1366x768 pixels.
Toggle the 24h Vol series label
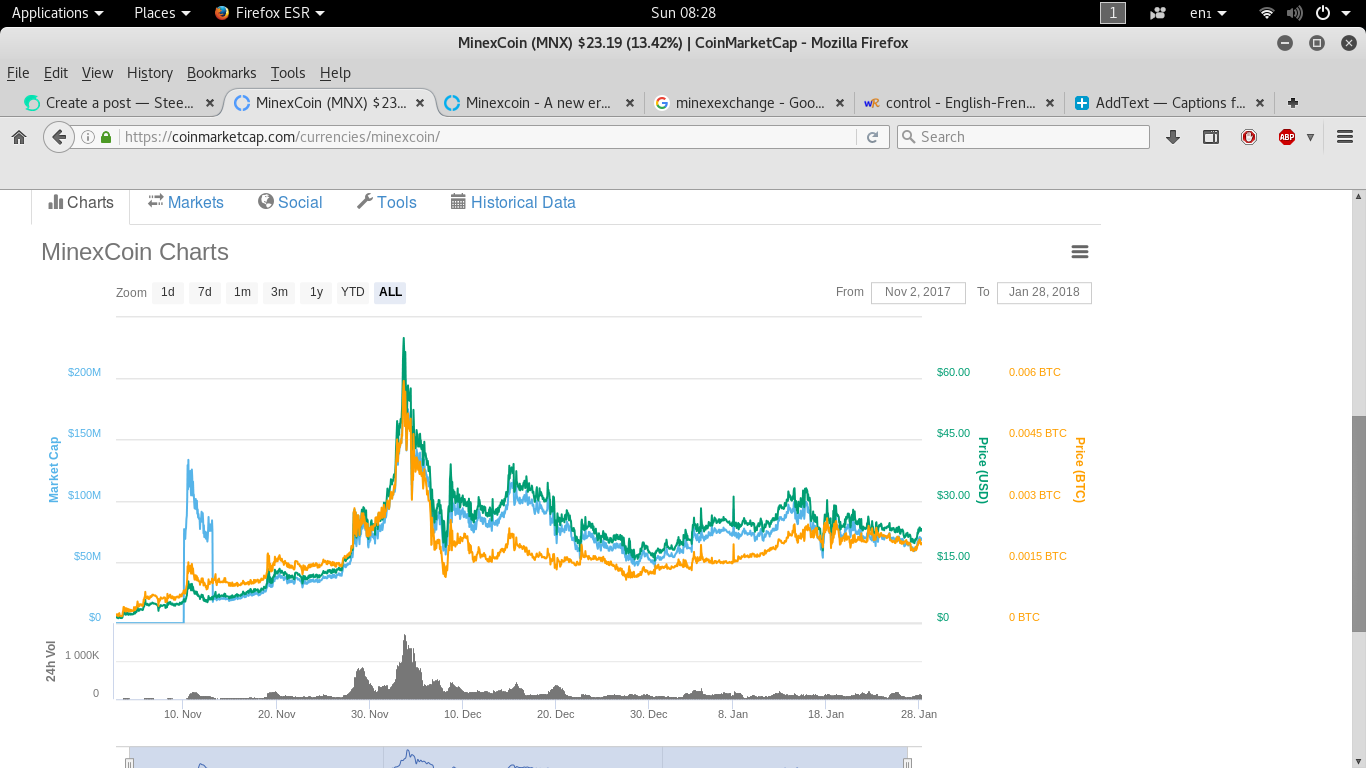tap(51, 661)
